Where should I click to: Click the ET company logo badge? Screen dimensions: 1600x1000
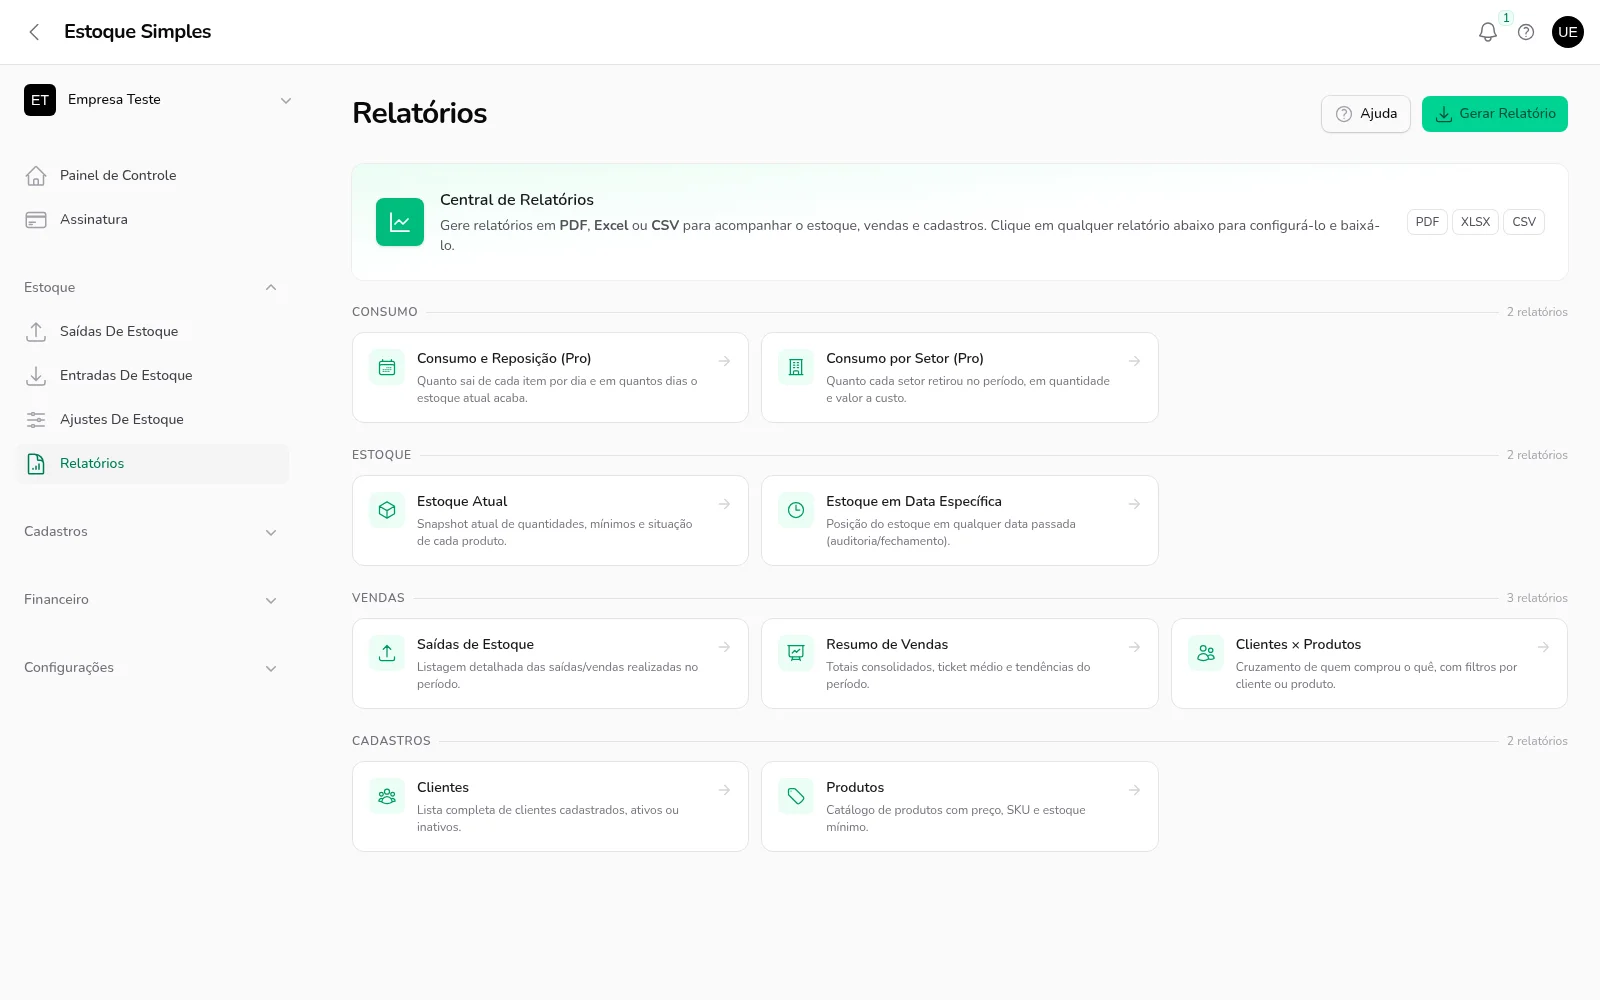(40, 100)
